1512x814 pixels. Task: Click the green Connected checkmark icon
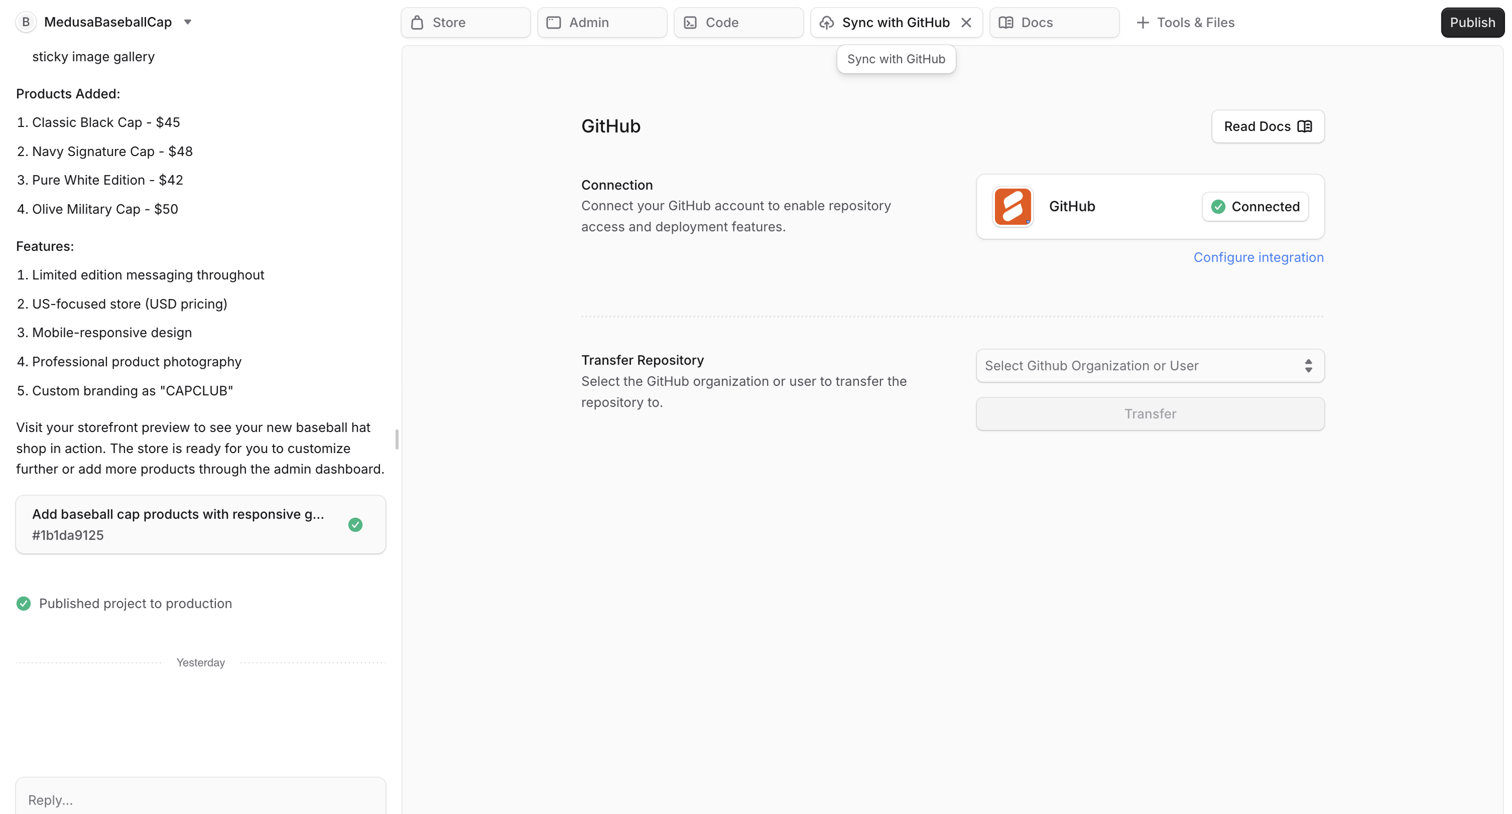1218,207
